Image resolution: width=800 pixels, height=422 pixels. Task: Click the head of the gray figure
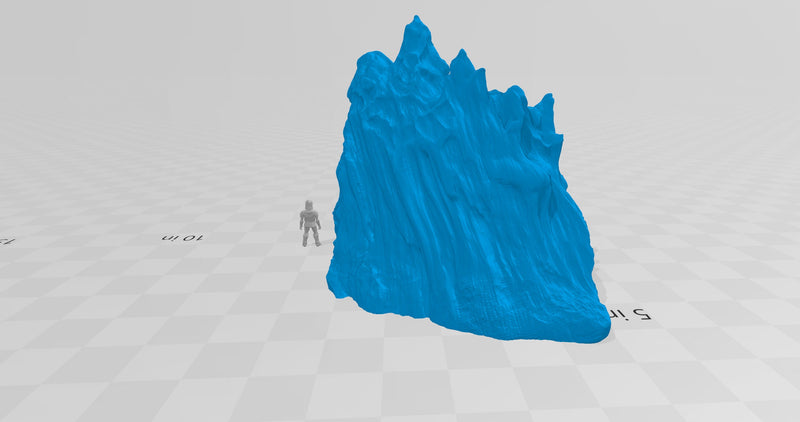[x=310, y=205]
